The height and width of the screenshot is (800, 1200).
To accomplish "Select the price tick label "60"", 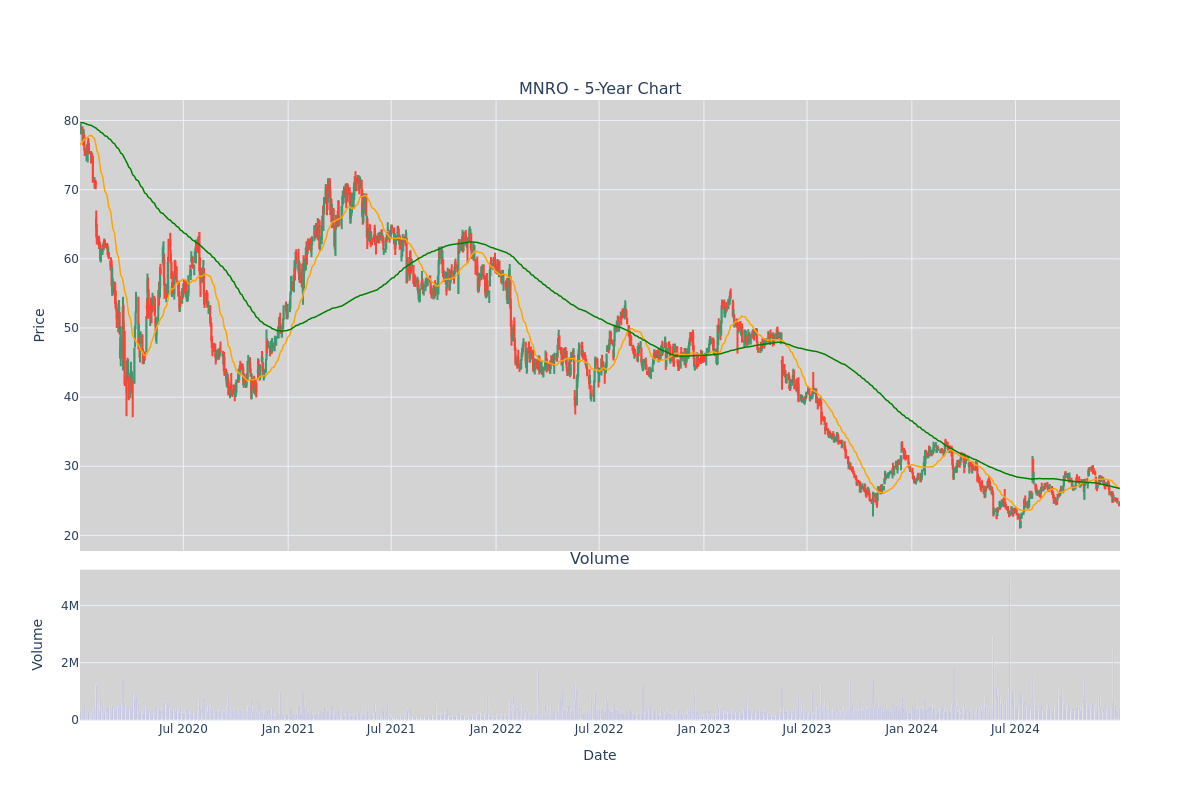I will 71,259.
